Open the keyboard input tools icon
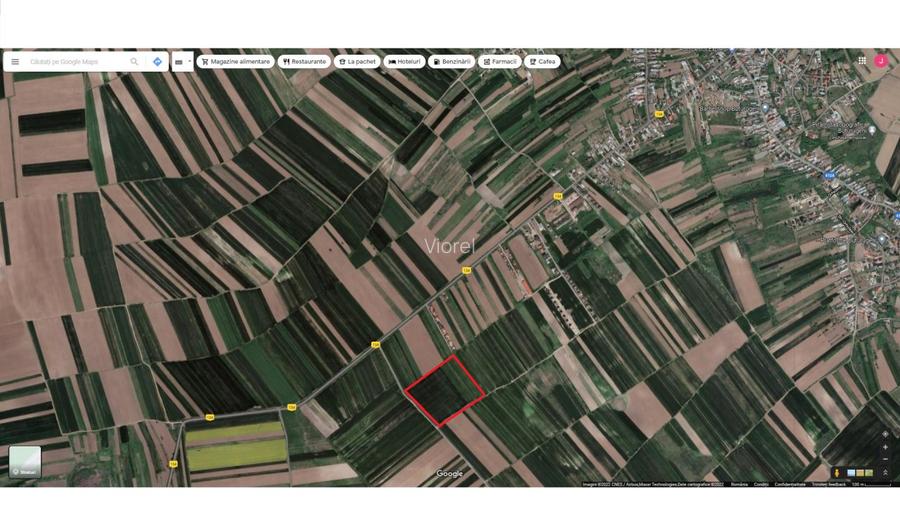Image resolution: width=900 pixels, height=506 pixels. (x=179, y=61)
